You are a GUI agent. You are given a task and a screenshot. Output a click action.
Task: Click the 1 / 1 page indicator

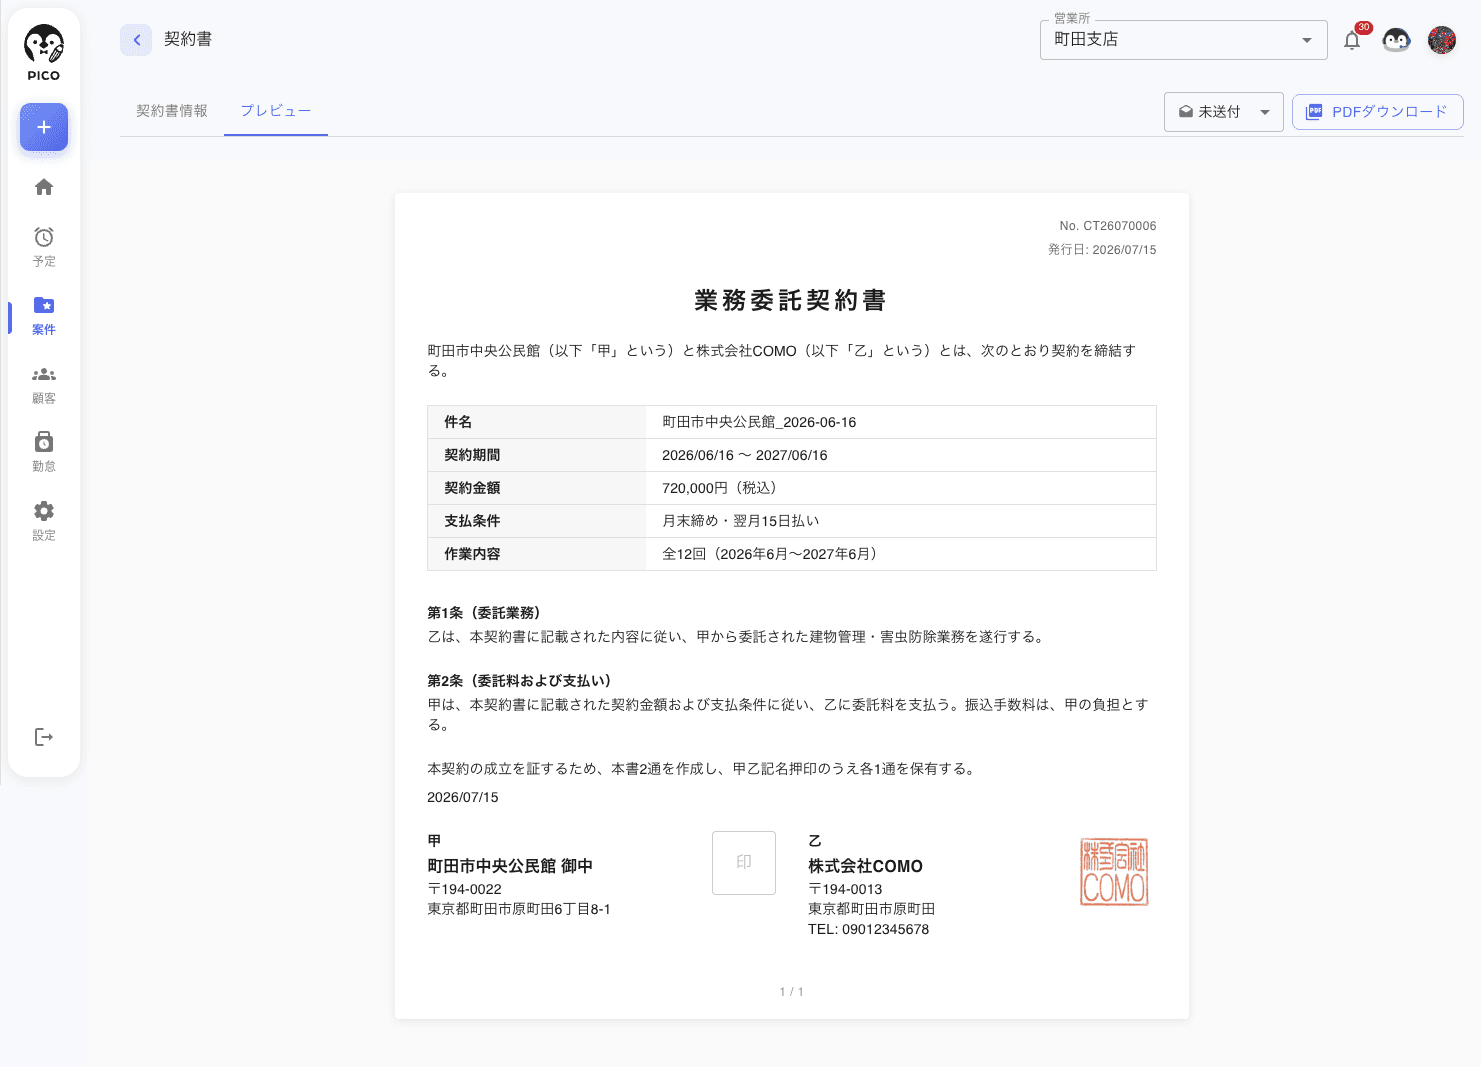(791, 992)
